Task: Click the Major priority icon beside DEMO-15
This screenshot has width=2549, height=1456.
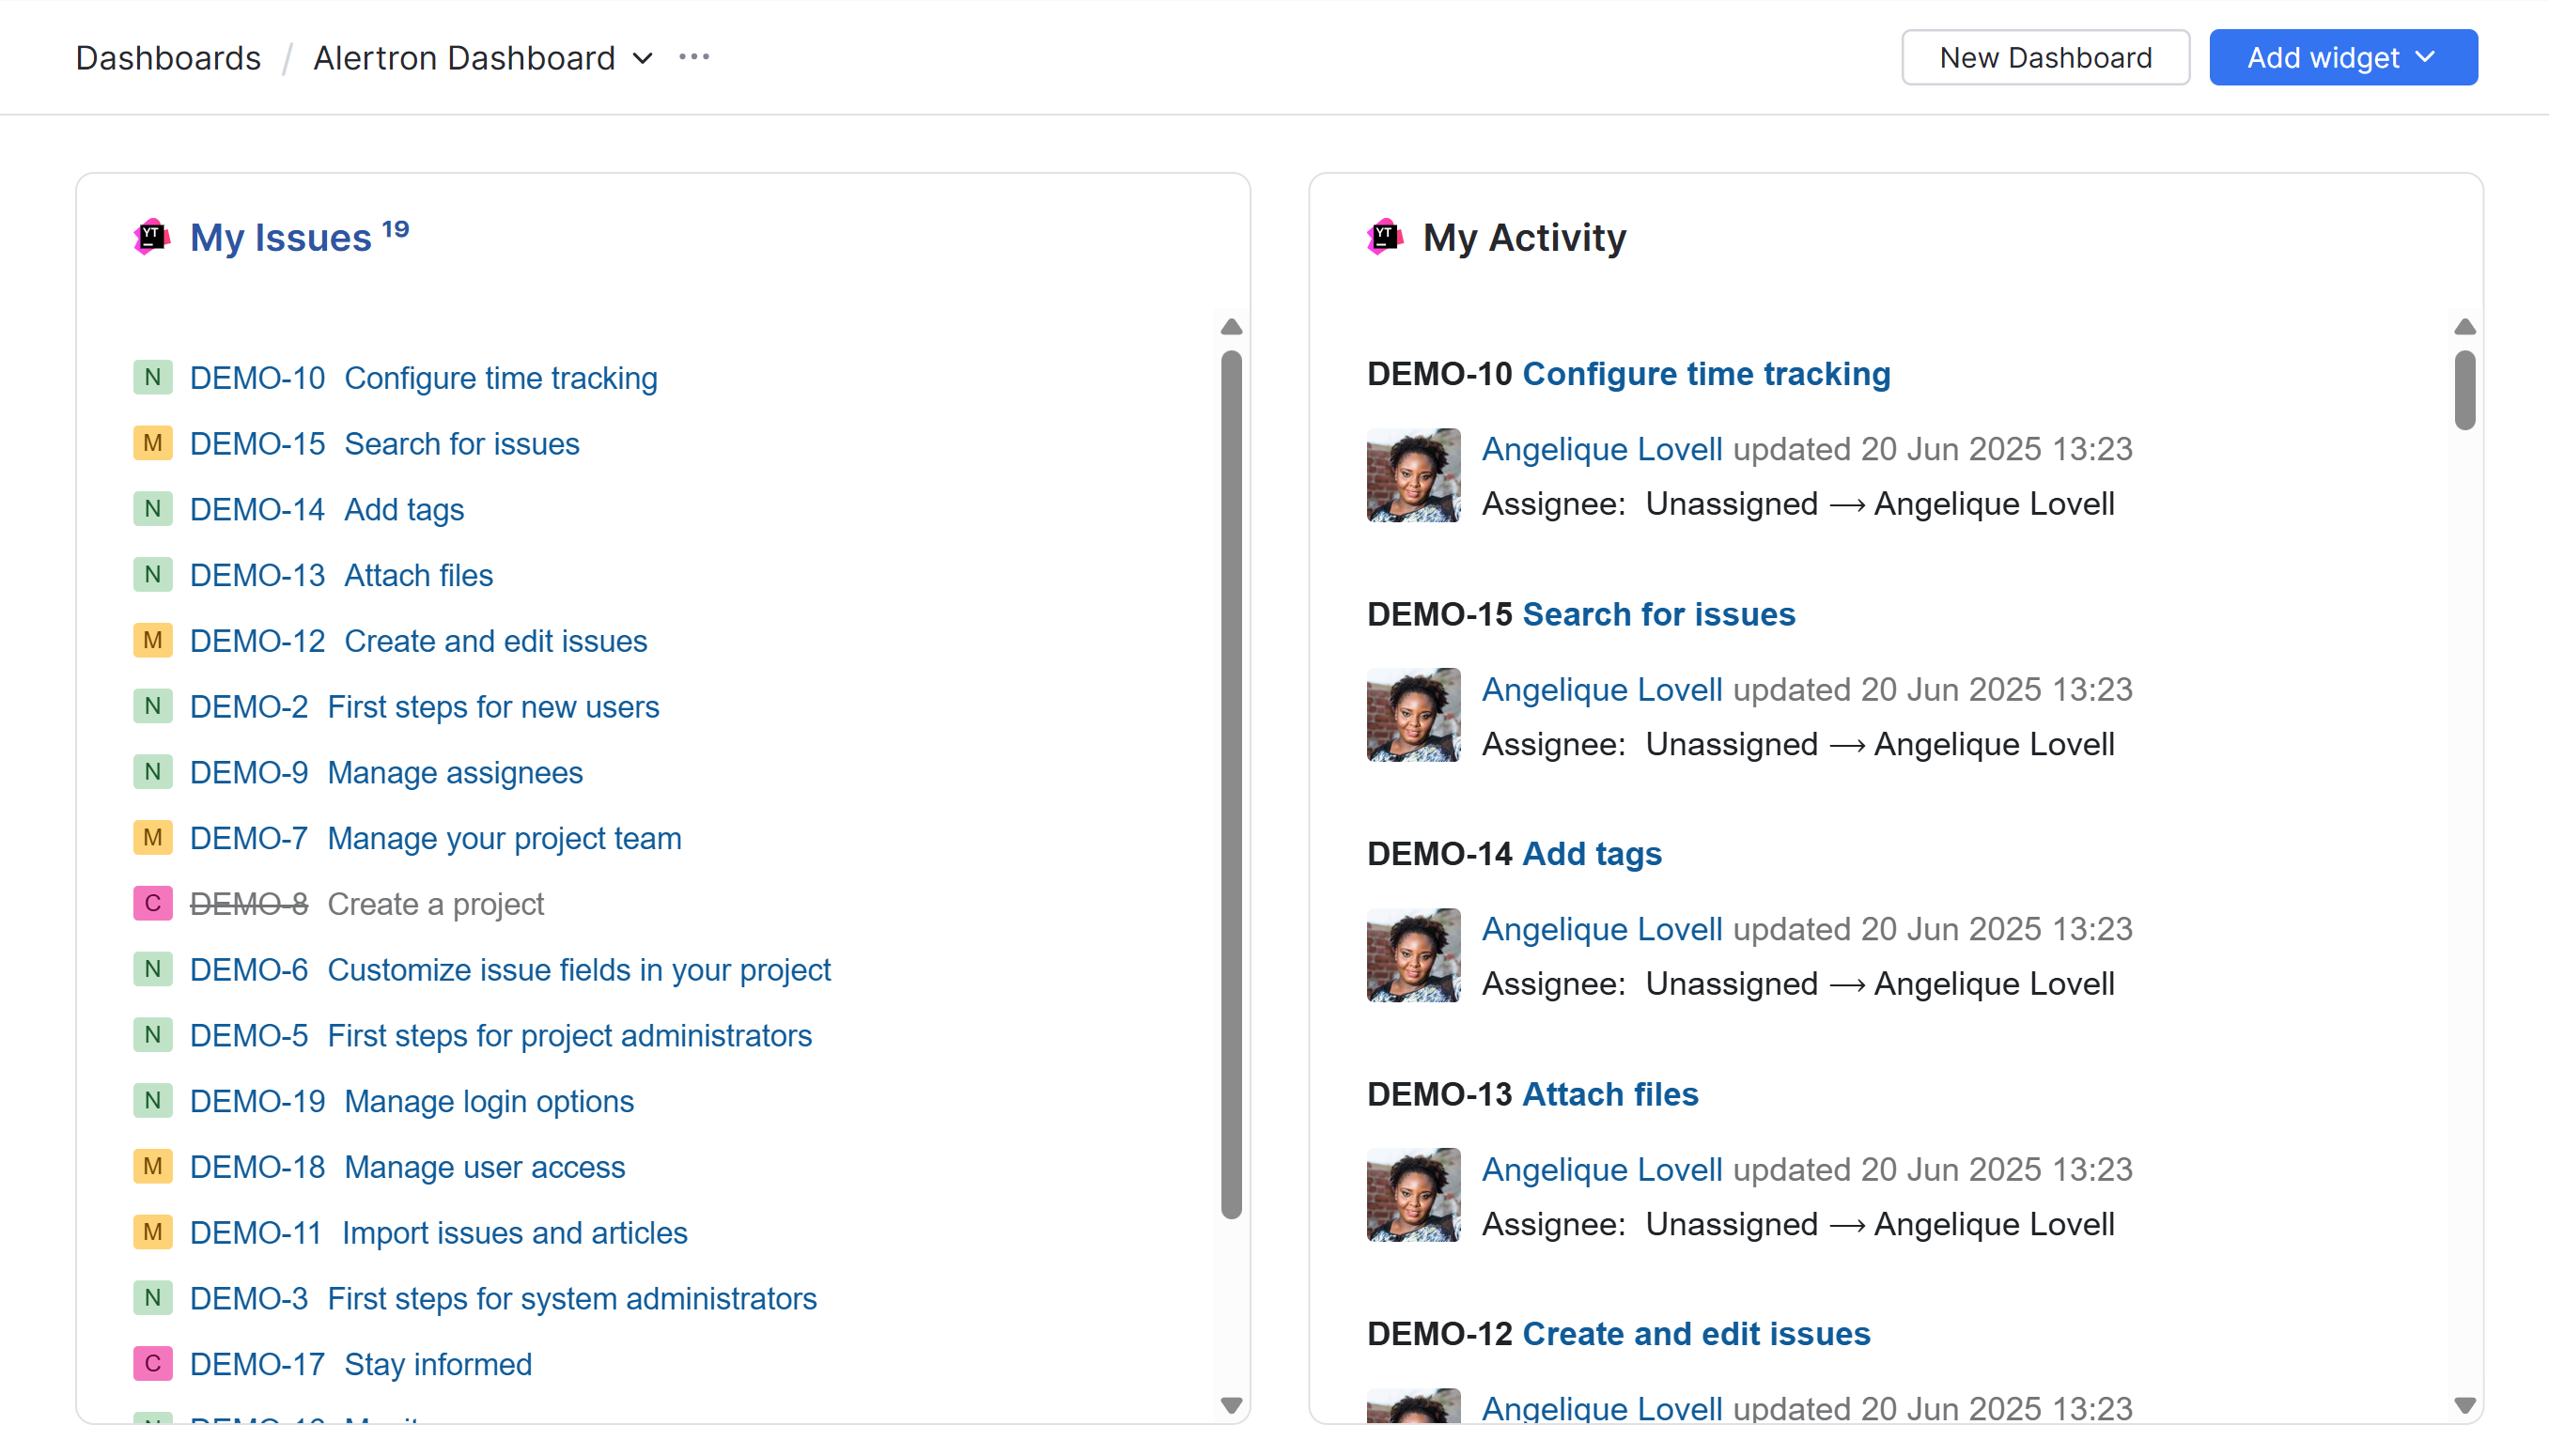Action: pyautogui.click(x=152, y=443)
